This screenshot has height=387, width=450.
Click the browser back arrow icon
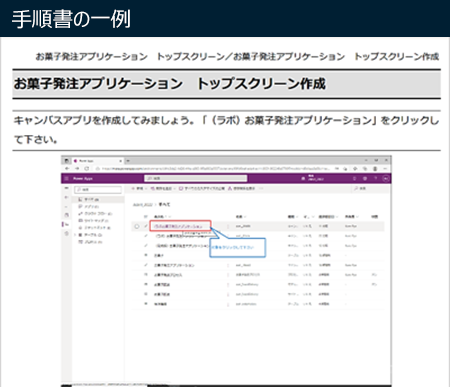[67, 169]
